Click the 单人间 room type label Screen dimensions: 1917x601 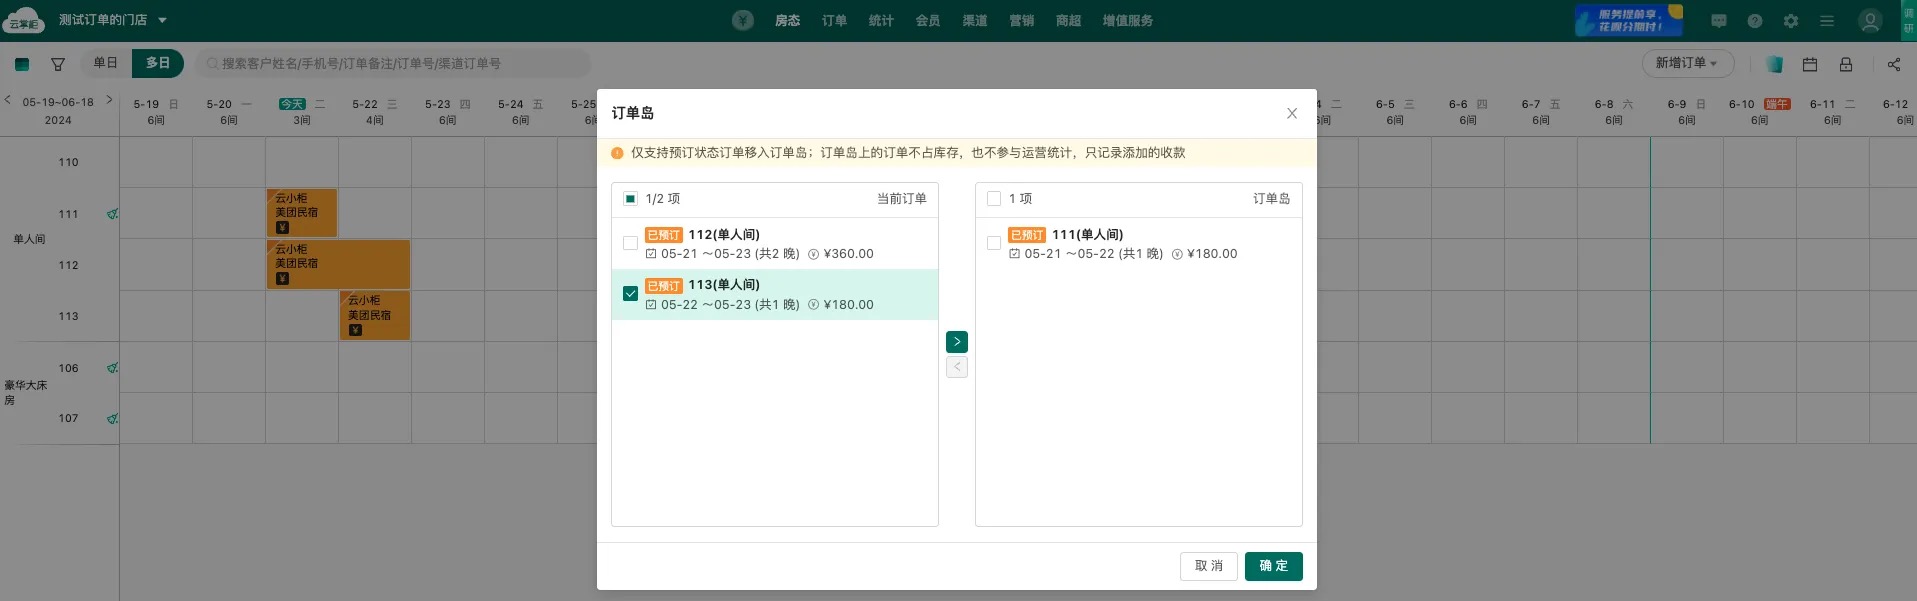pyautogui.click(x=29, y=239)
